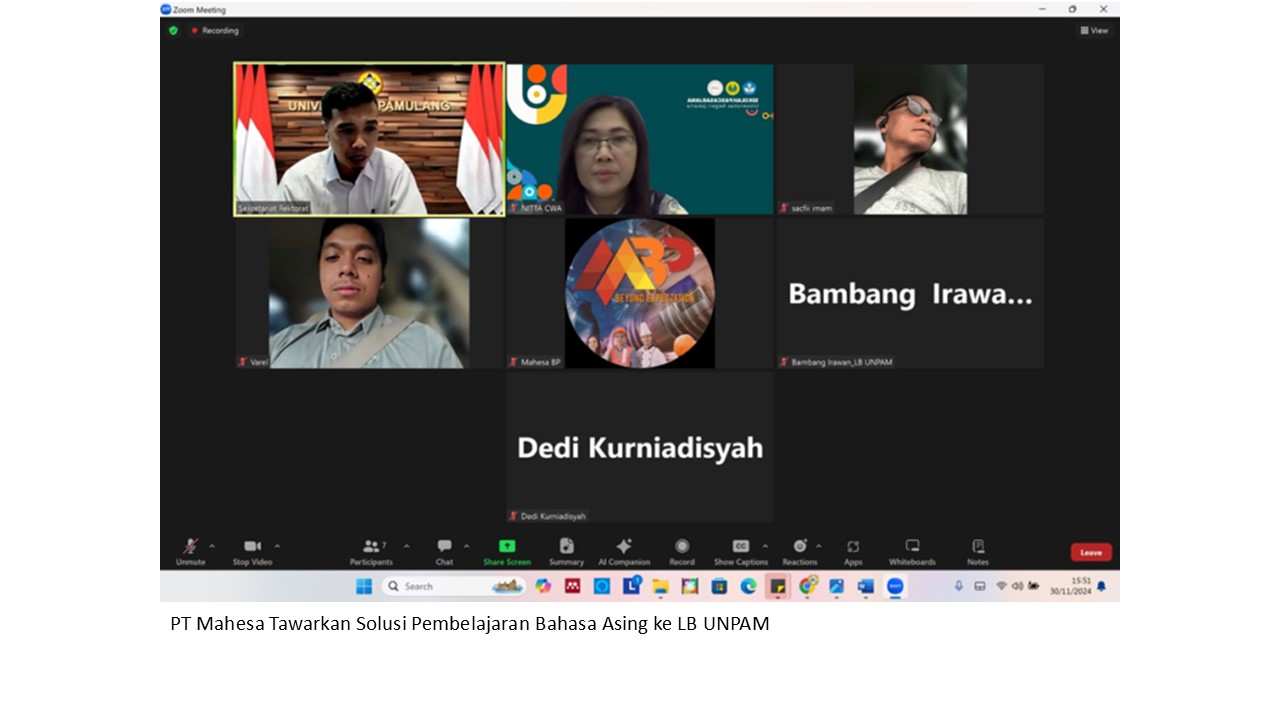Open the Windows Start menu
1280x720 pixels.
[x=364, y=586]
